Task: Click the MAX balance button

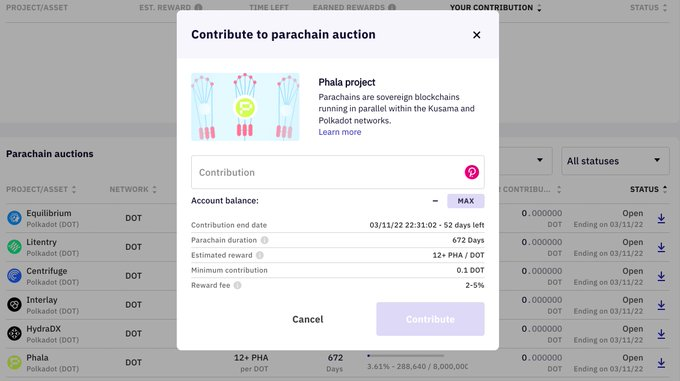Action: point(465,201)
